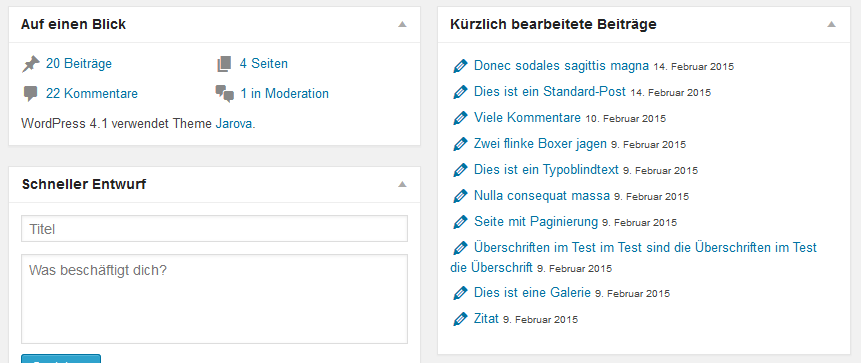Open the Jarova theme link
Screen dimensions: 861x363
233,124
